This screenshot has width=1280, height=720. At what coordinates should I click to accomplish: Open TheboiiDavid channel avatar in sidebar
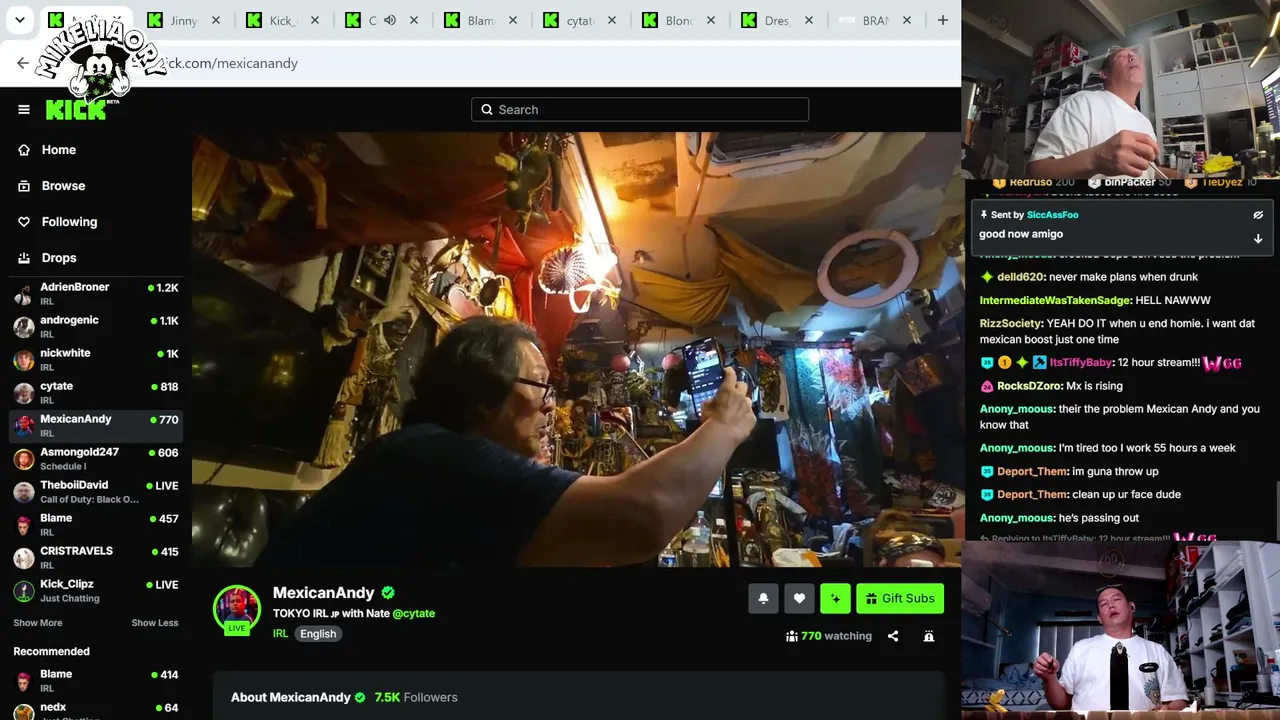pos(23,492)
